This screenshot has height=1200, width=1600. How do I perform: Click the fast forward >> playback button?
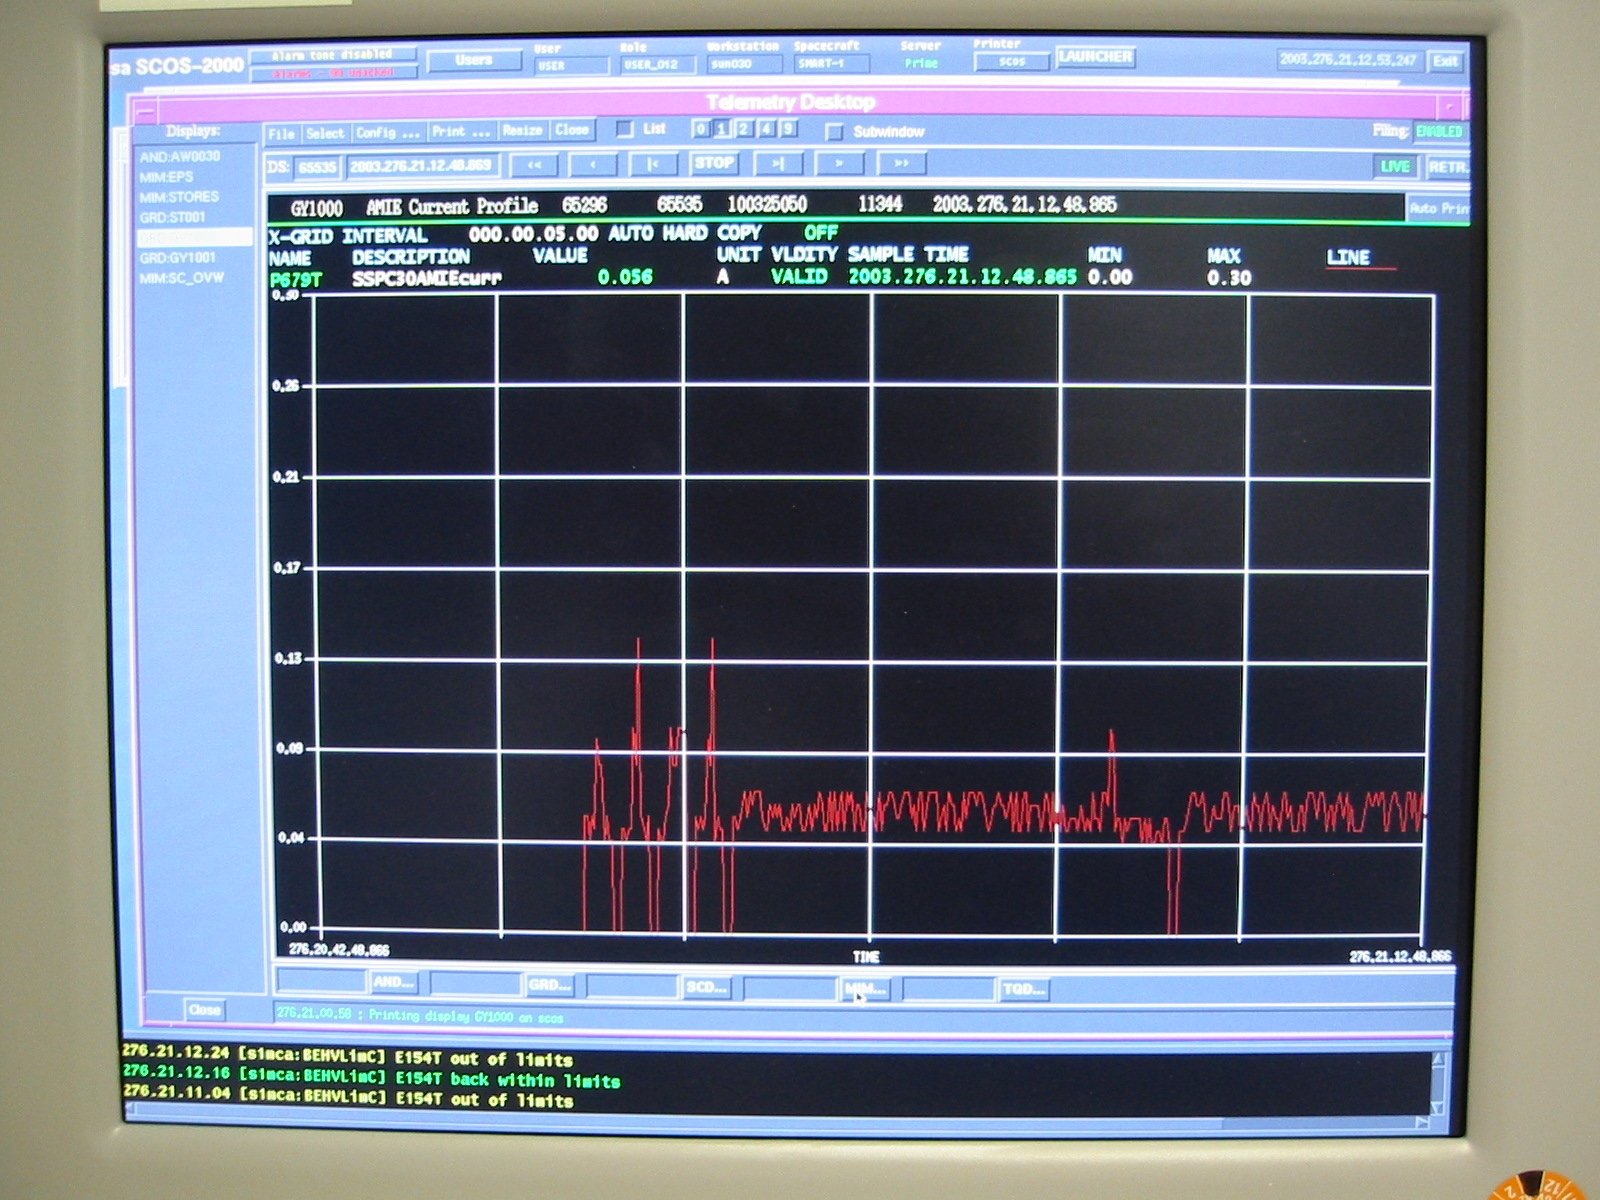pyautogui.click(x=901, y=163)
